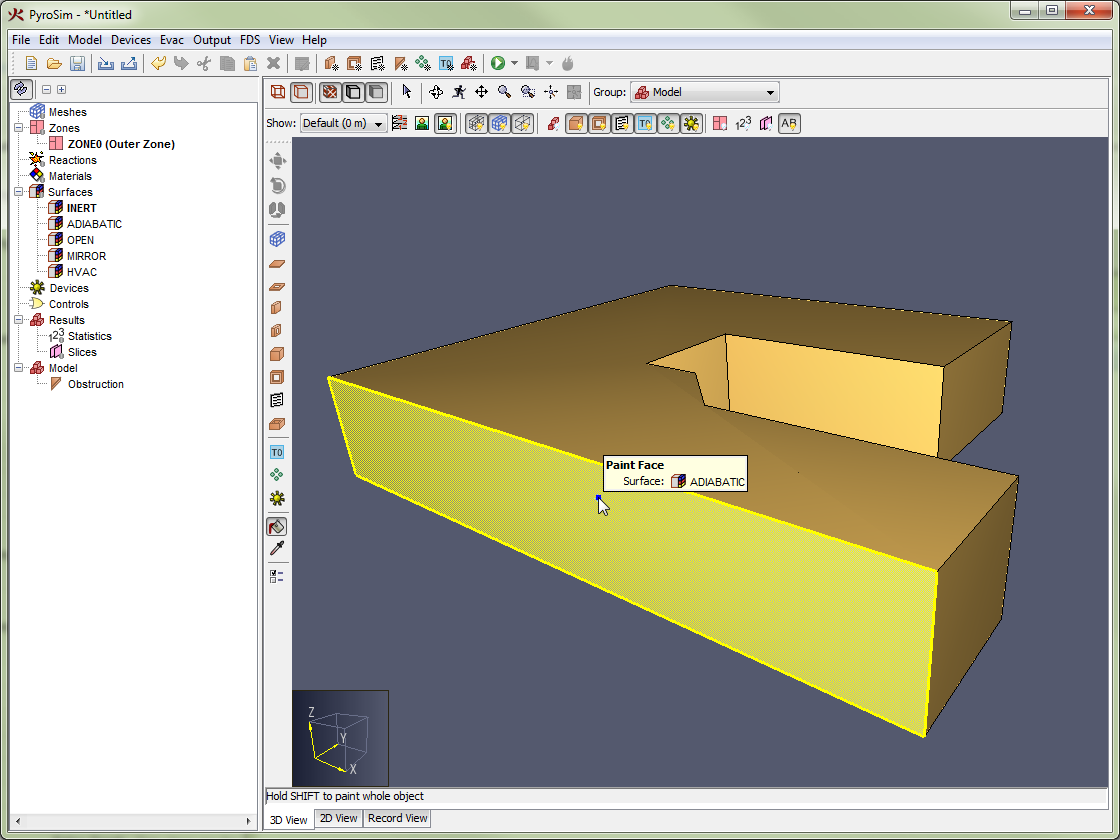Select the Statistics tree item
This screenshot has height=840, width=1120.
[x=90, y=336]
